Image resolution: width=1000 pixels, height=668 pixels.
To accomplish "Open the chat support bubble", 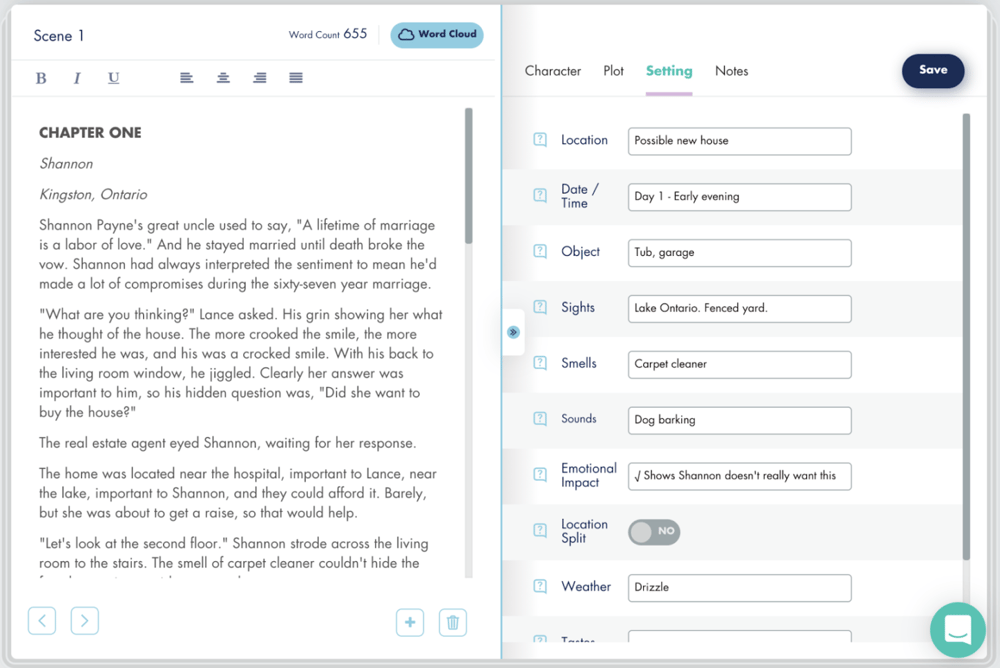I will click(957, 630).
